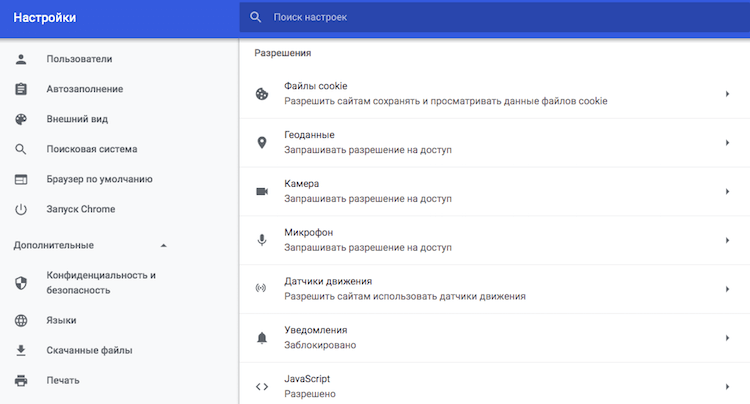The height and width of the screenshot is (404, 750).
Task: Click the code brackets icon for JavaScript
Action: click(262, 387)
